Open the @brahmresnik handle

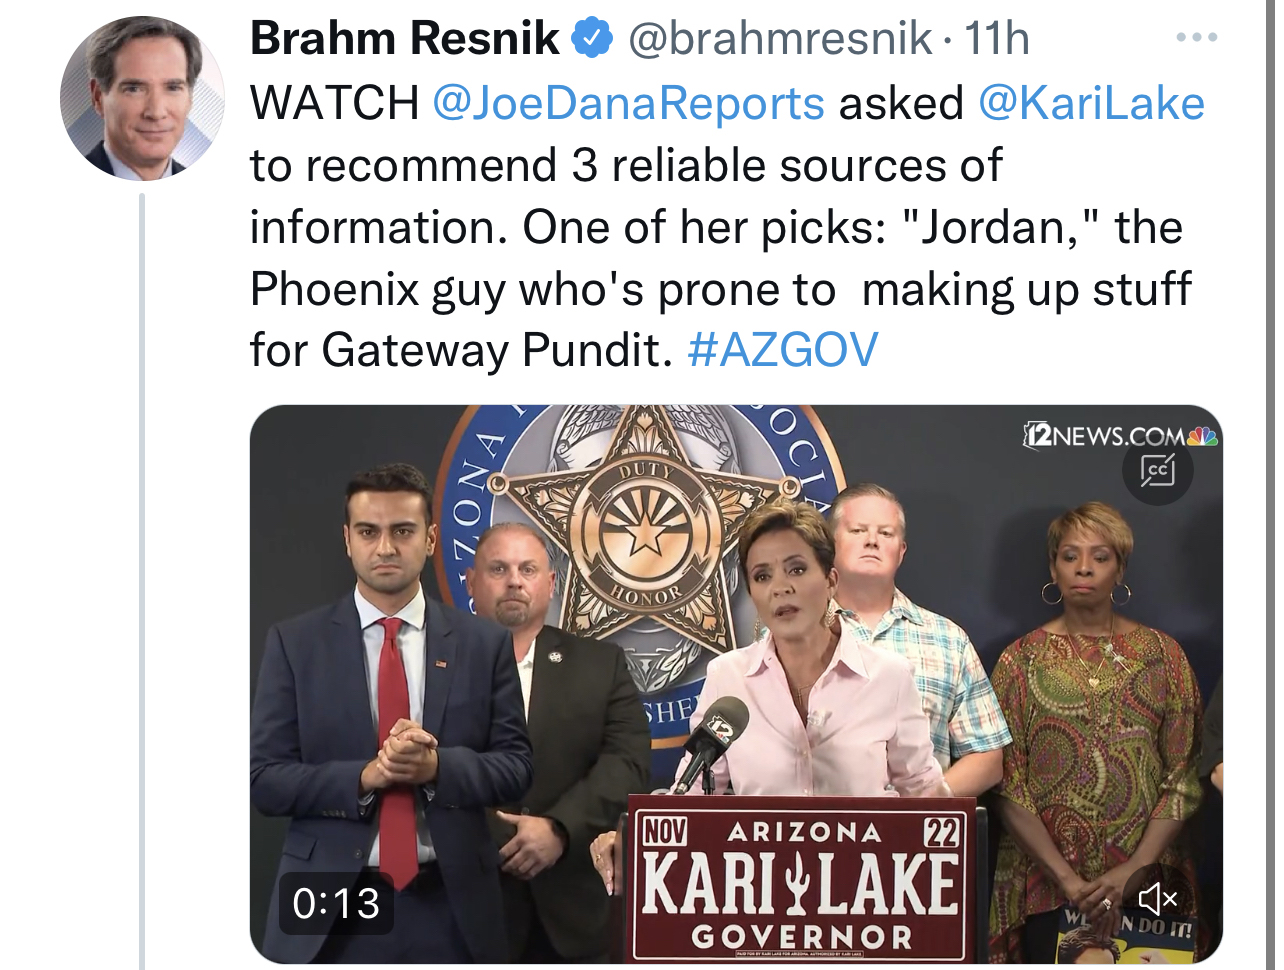780,39
